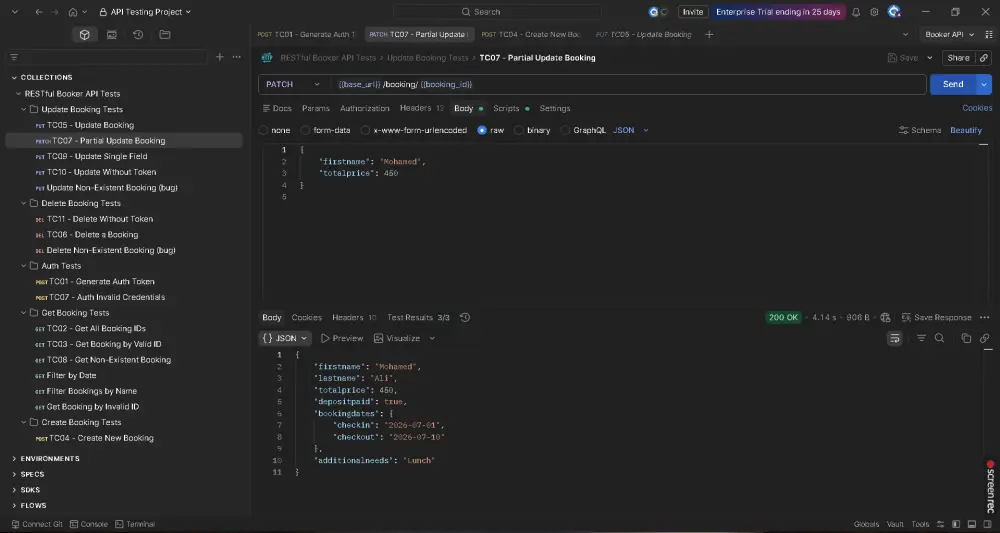This screenshot has width=1000, height=533.
Task: Open the Terminal in status bar
Action: [x=135, y=524]
